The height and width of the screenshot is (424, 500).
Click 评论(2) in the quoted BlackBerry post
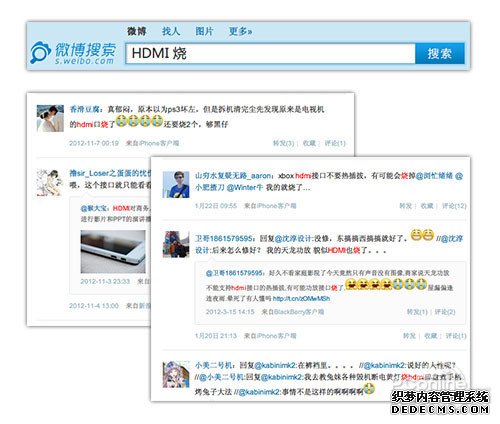point(445,312)
